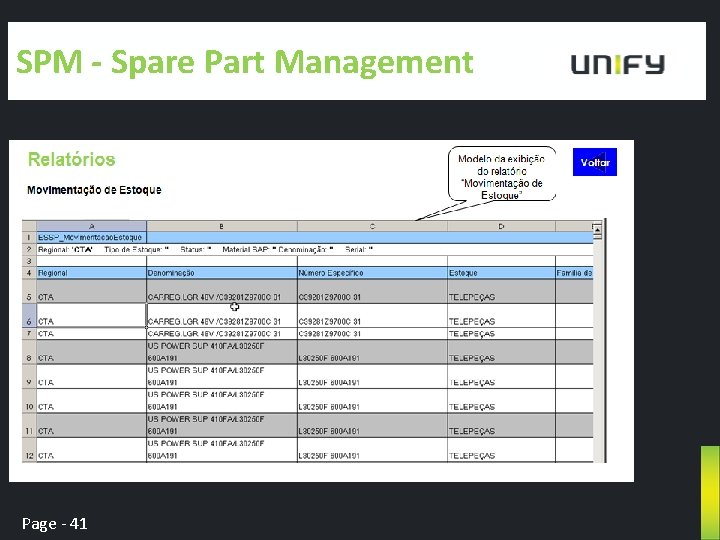Click cell ESSP_MovimentocaoEstoque in row 1
Screen dimensions: 720x540
[x=91, y=237]
